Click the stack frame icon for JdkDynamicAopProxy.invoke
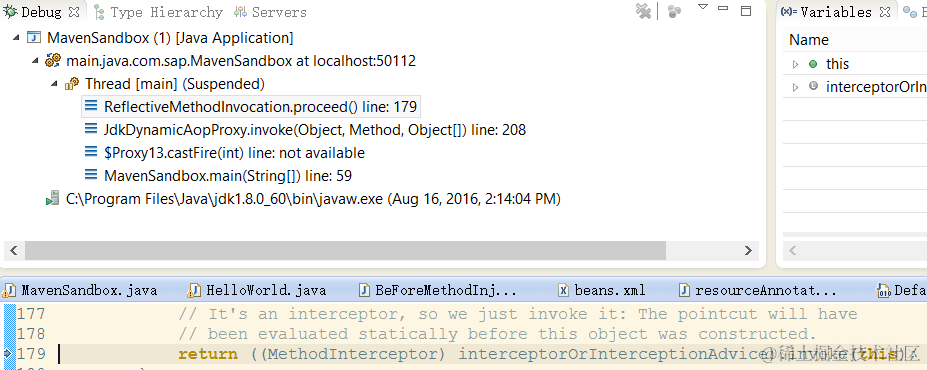Screen dimensions: 927x370 [91, 129]
